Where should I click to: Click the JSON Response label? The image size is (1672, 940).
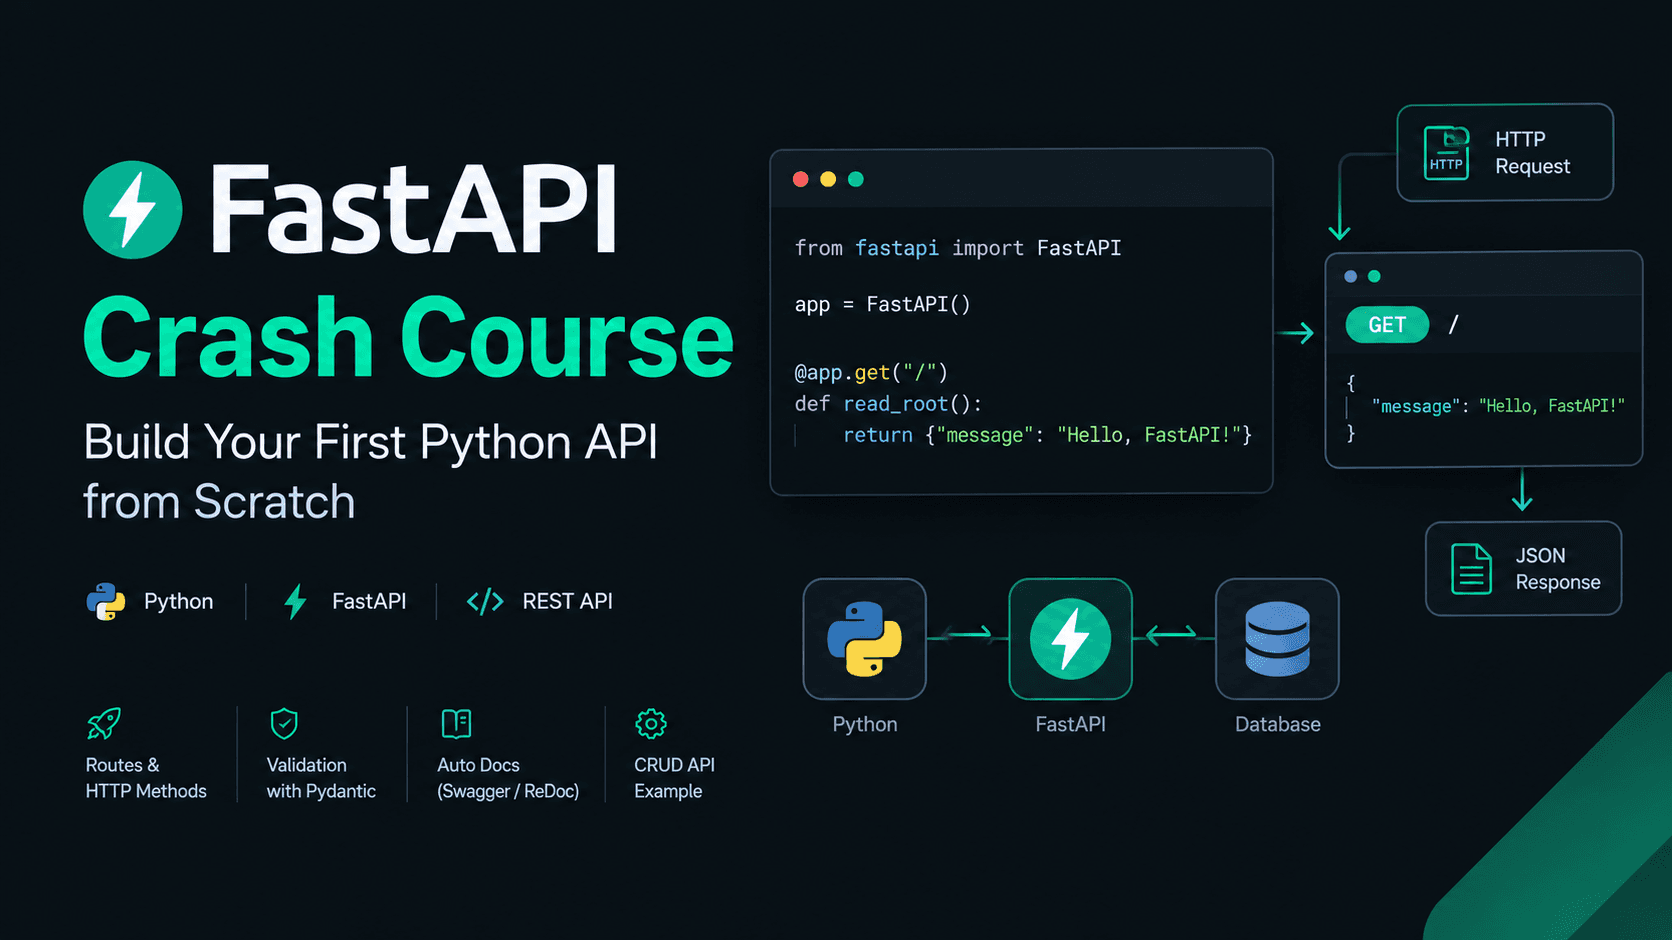(x=1557, y=569)
